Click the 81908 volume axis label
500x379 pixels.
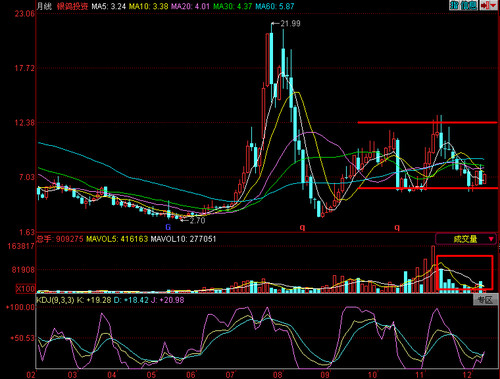tap(23, 270)
